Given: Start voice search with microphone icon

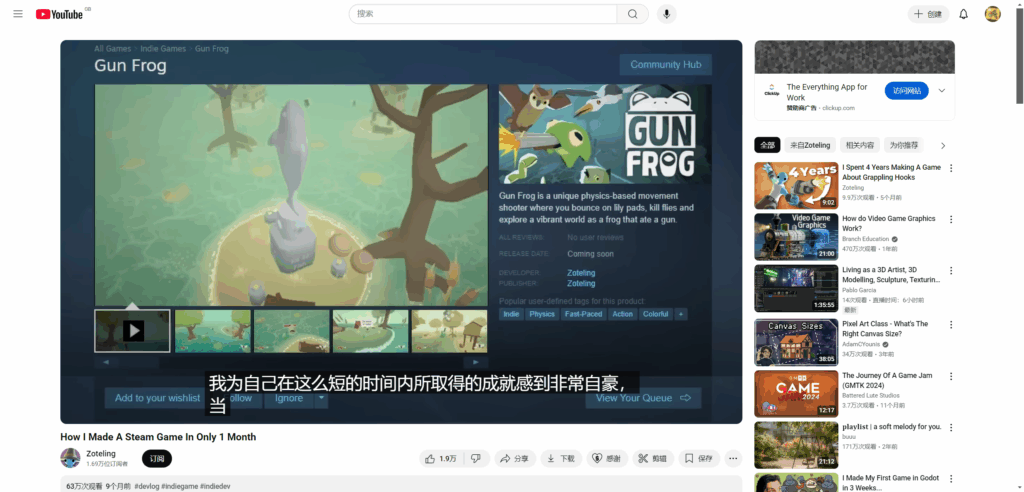Looking at the screenshot, I should pos(666,14).
